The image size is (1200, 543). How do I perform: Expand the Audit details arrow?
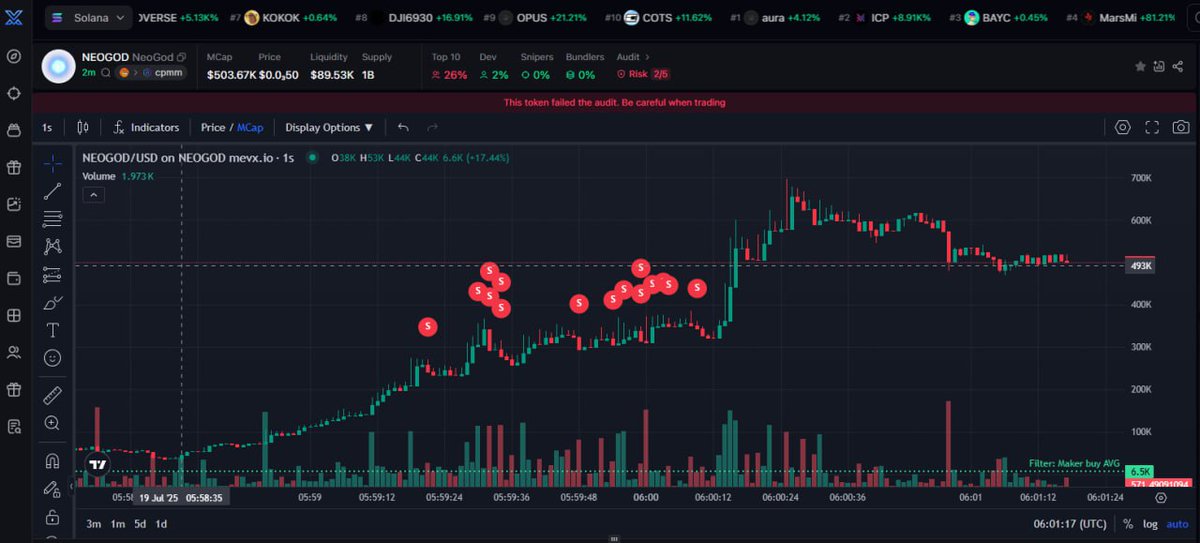pos(647,57)
